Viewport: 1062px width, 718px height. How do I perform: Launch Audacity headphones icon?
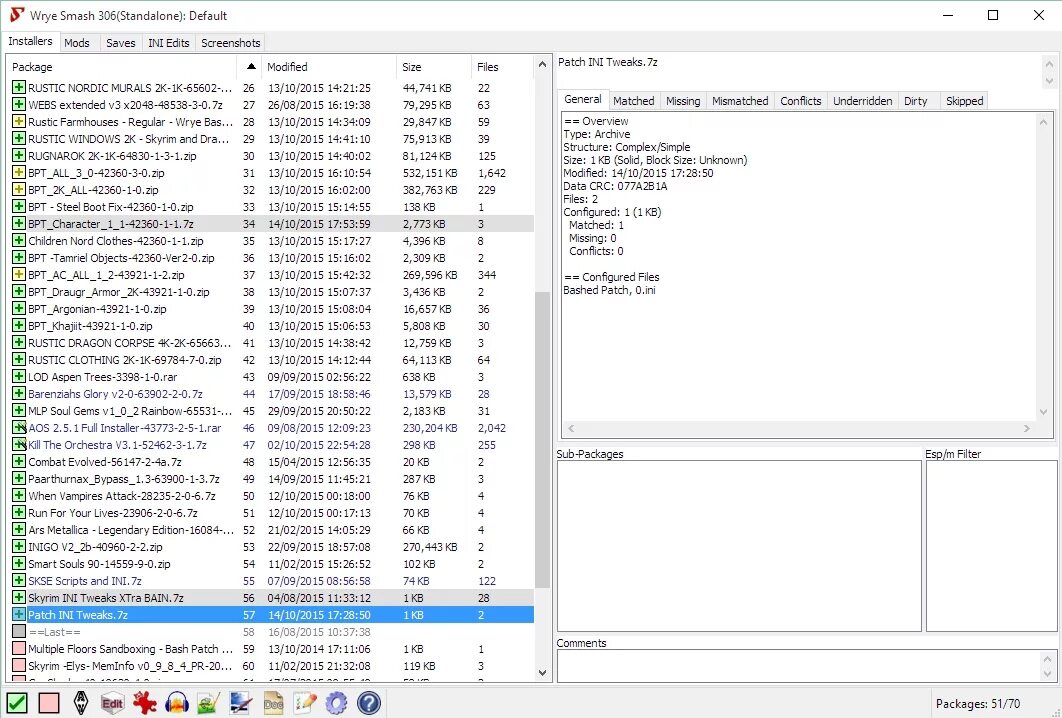coord(177,702)
